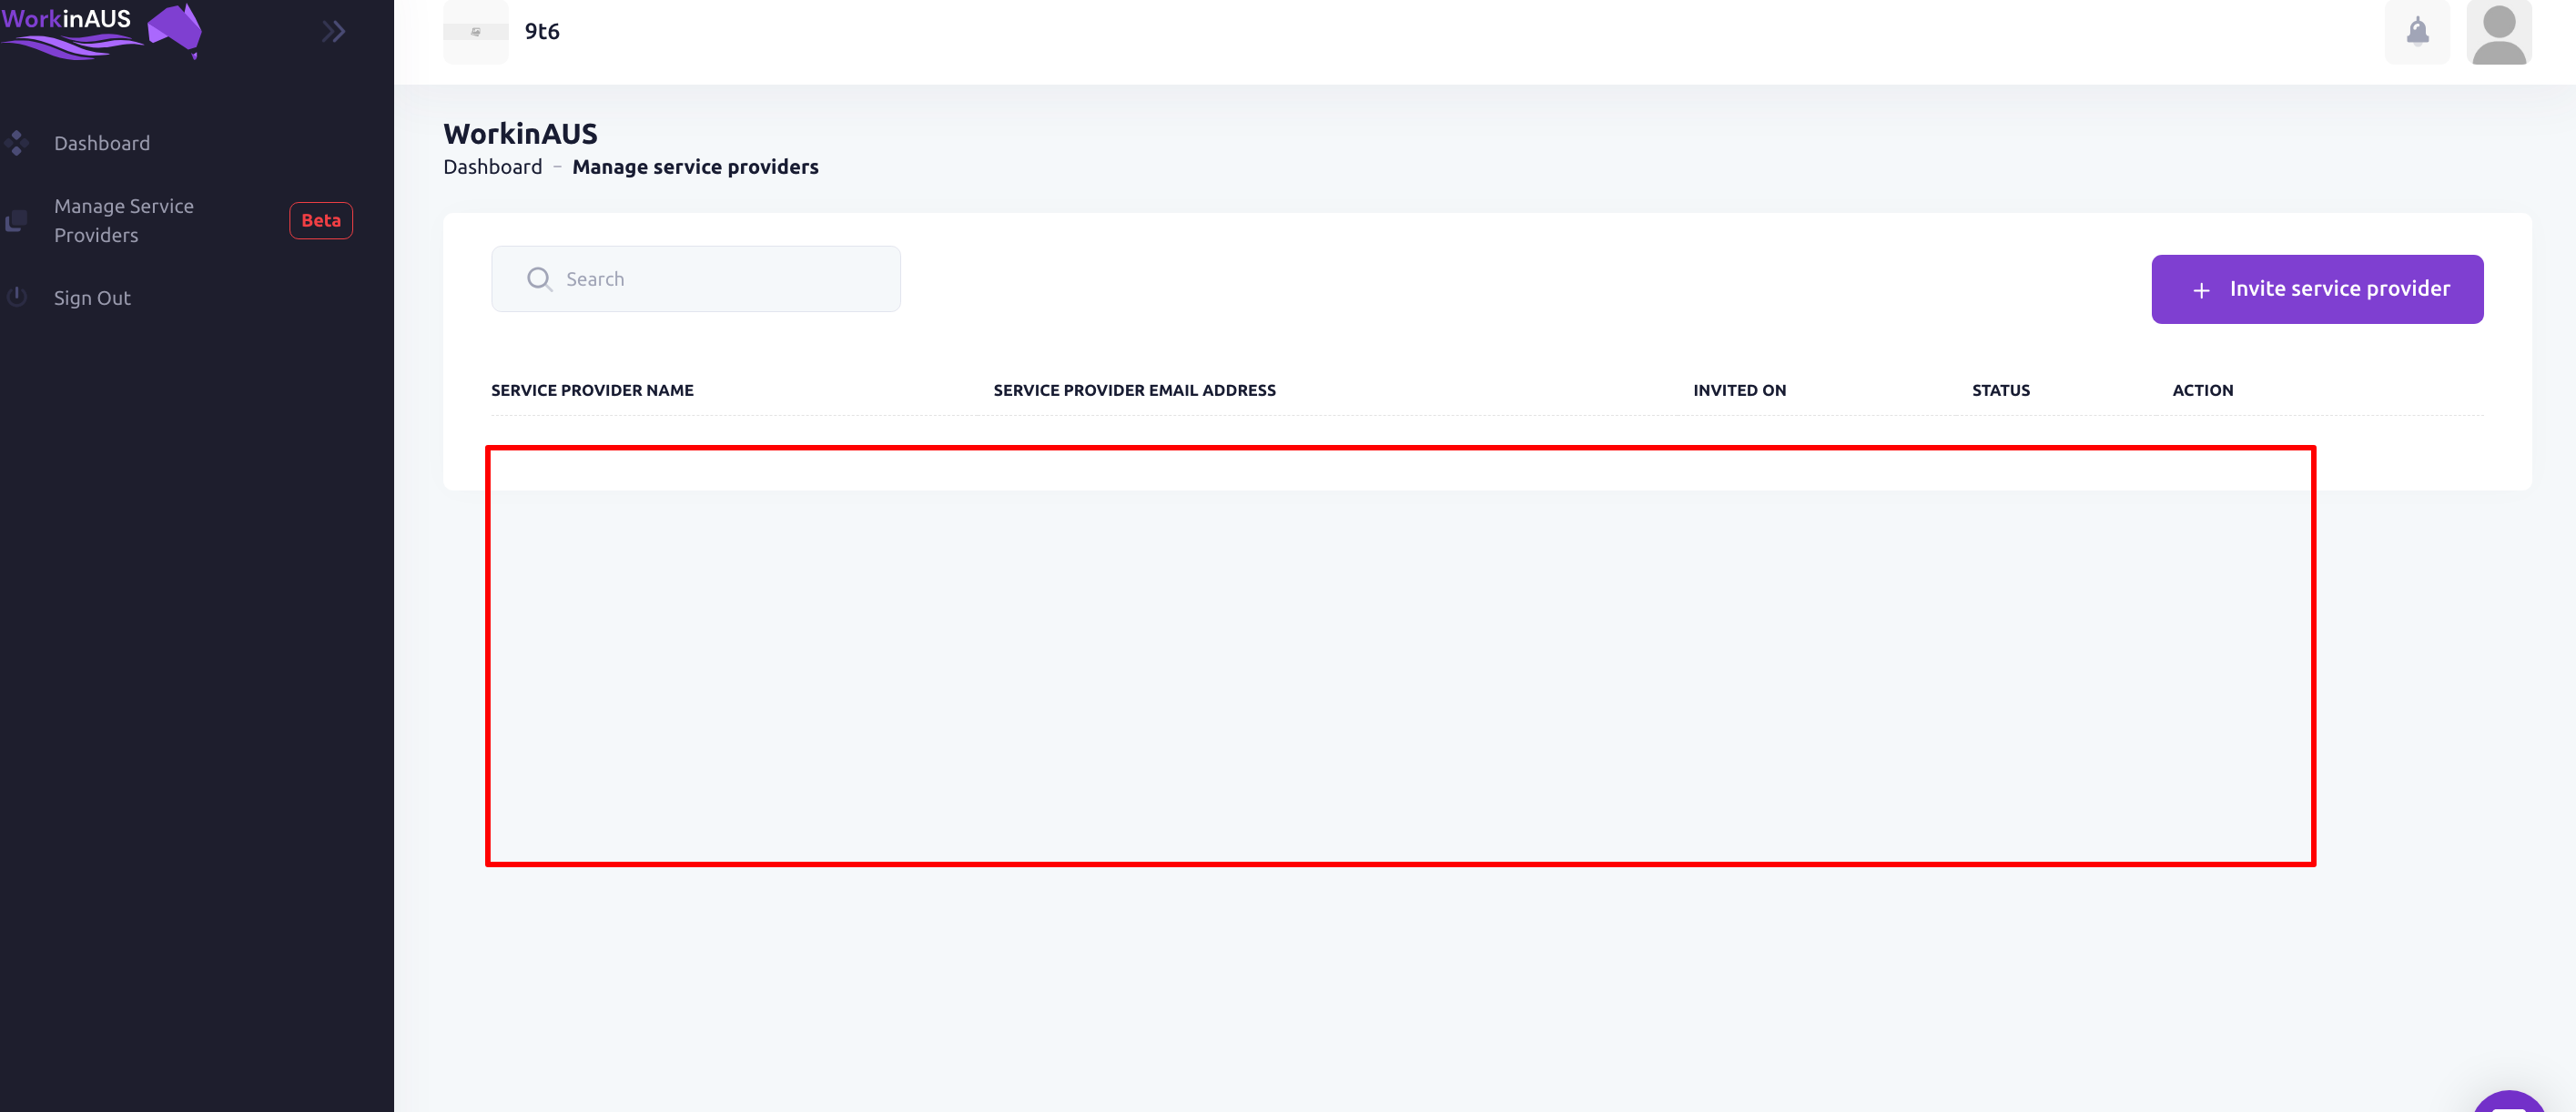Select Sign Out in the sidebar

92,298
